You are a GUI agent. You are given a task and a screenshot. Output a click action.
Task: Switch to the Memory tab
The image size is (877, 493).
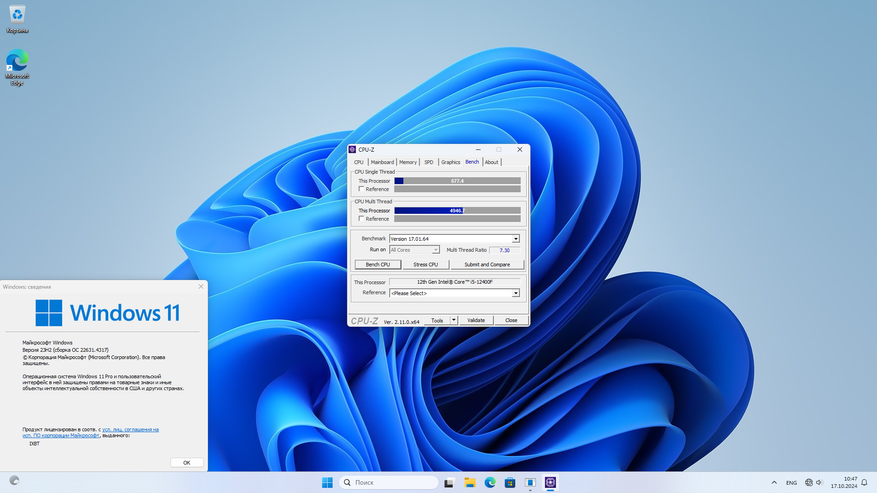408,162
